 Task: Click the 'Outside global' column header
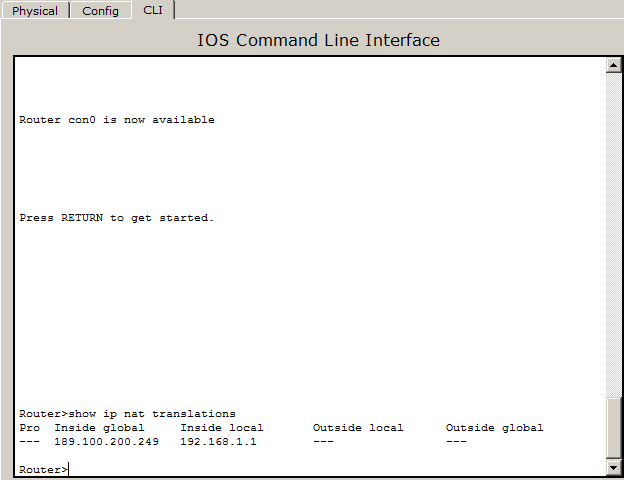[494, 428]
